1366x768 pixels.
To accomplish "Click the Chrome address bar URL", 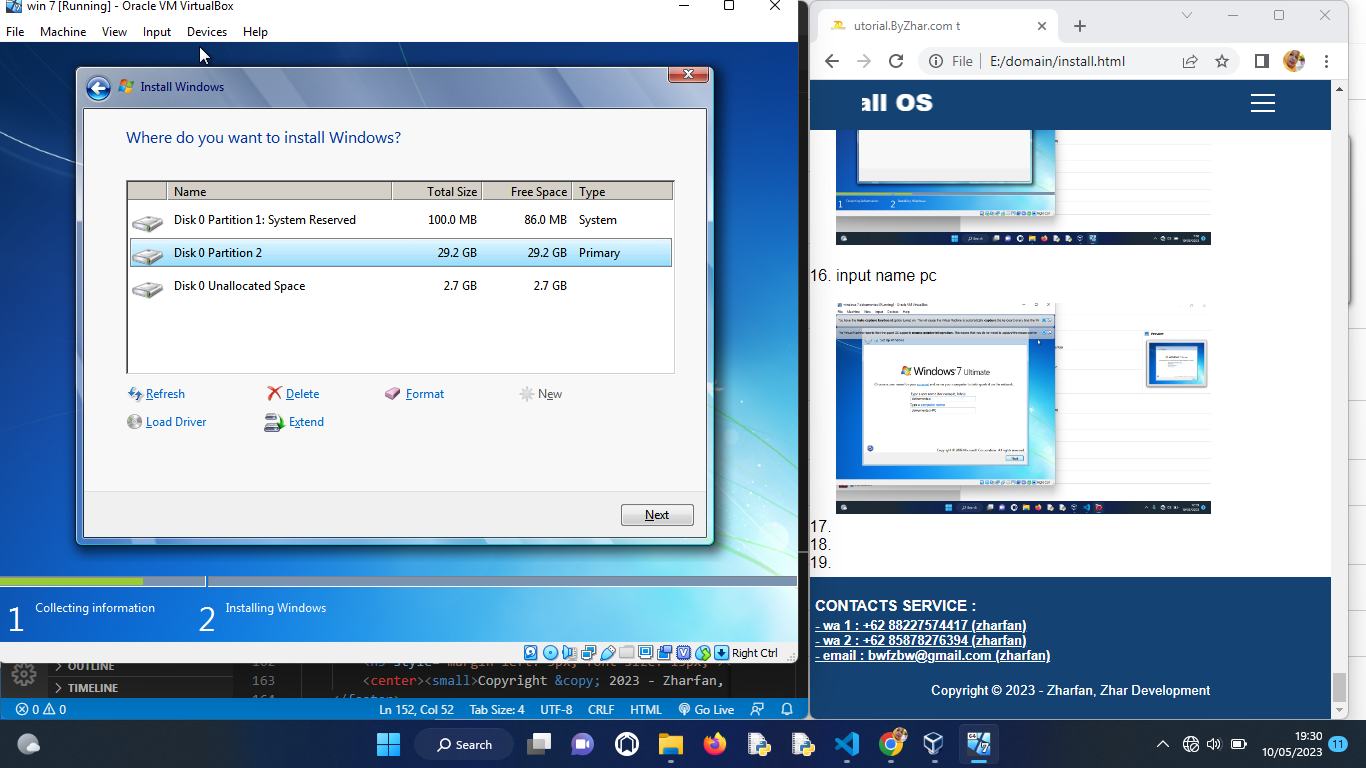I will [x=1057, y=61].
